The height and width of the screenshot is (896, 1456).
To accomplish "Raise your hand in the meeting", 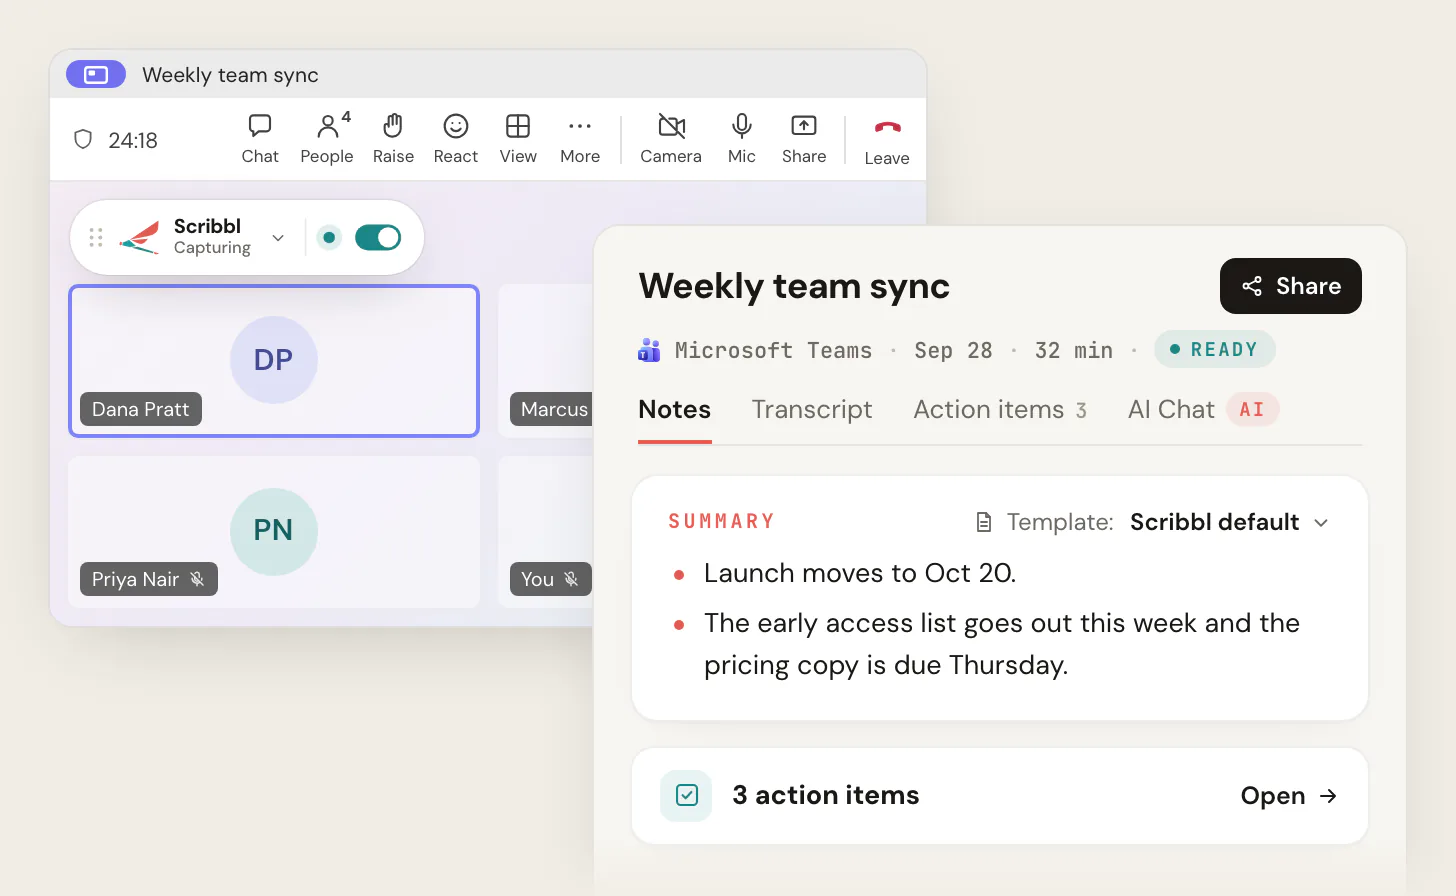I will click(x=393, y=139).
